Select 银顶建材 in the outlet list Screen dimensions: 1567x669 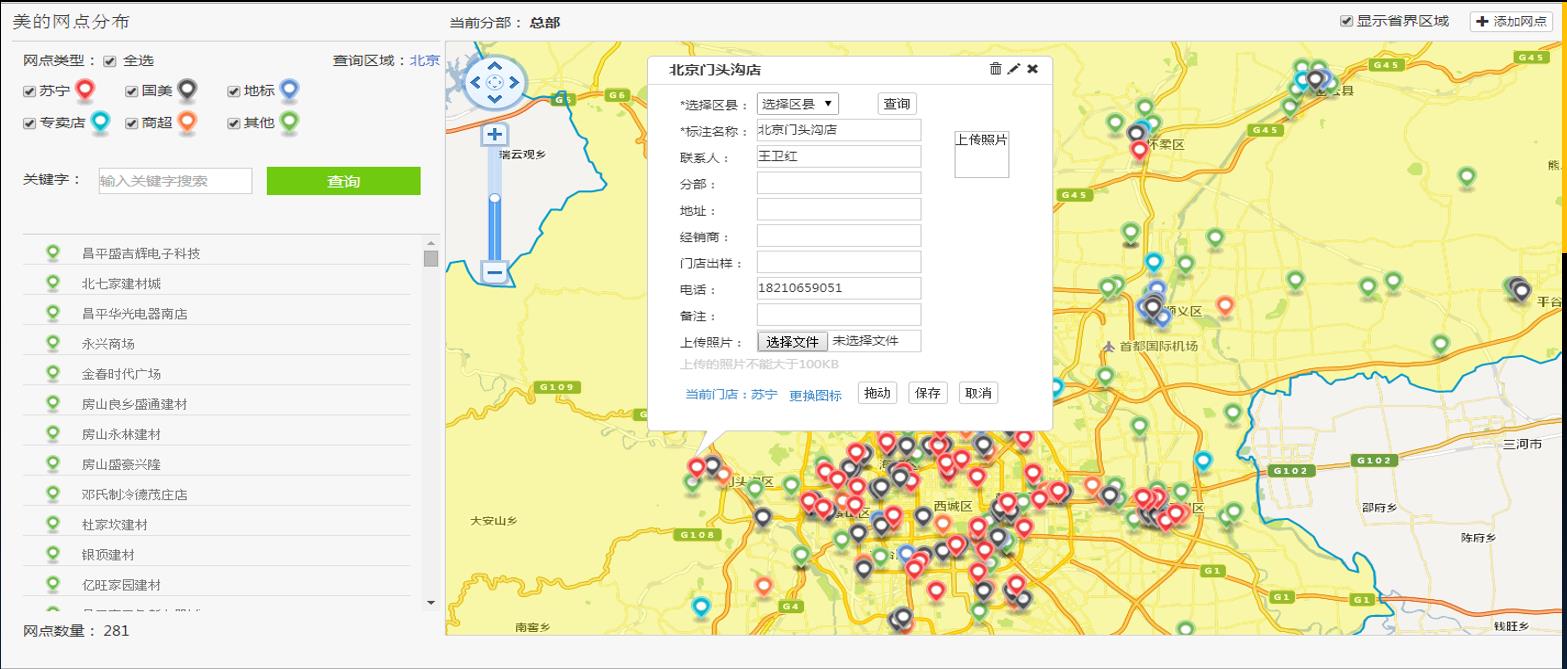[108, 554]
